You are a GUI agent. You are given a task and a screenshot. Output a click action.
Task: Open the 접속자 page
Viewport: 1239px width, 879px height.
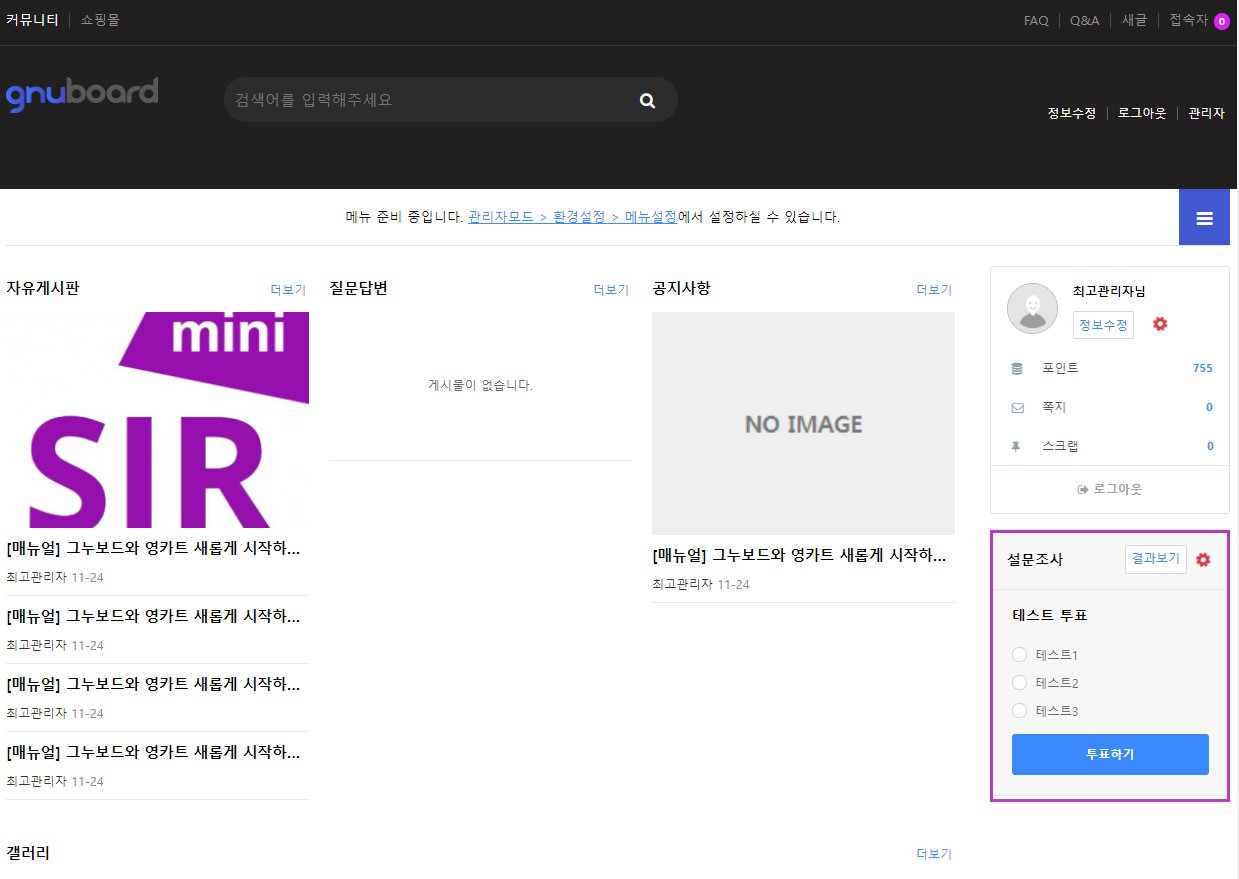coord(1188,20)
